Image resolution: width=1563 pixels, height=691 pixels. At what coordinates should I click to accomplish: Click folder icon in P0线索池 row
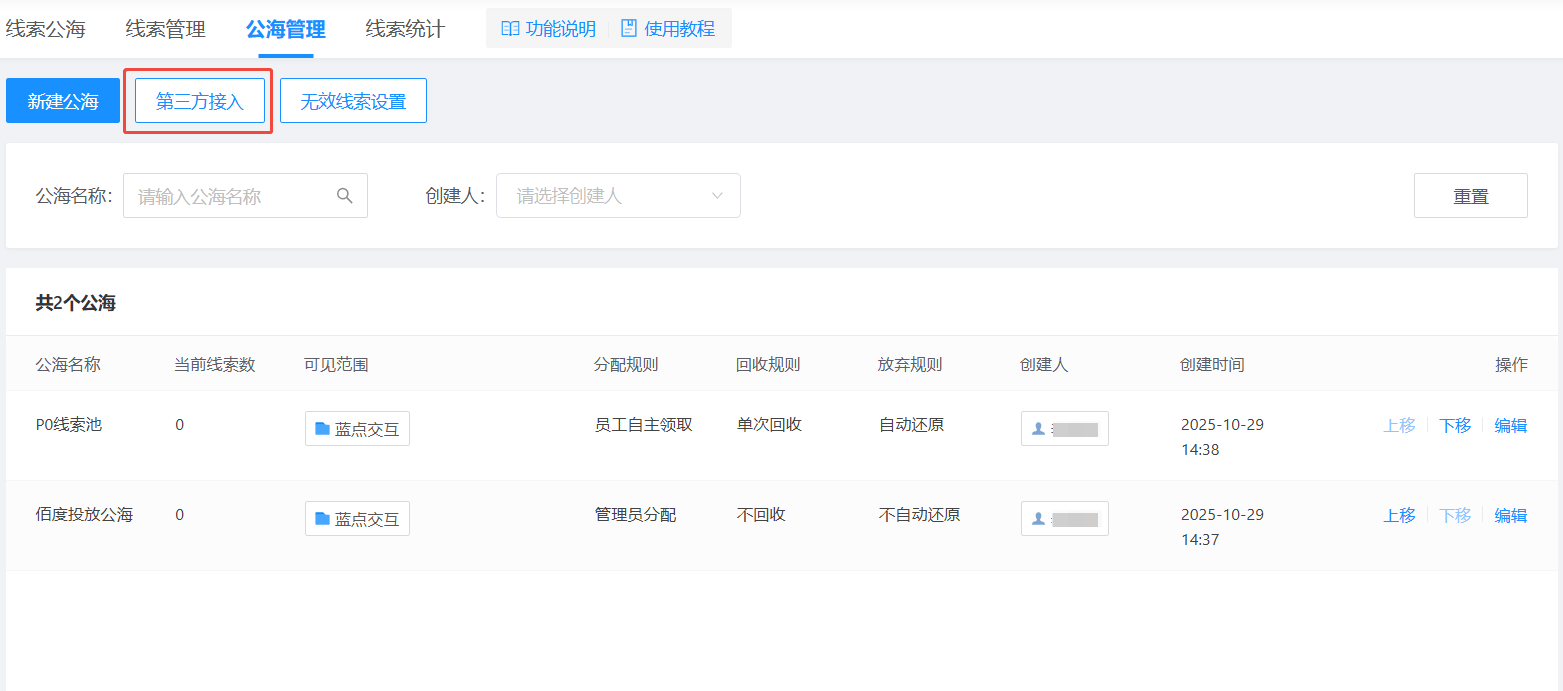pos(322,429)
